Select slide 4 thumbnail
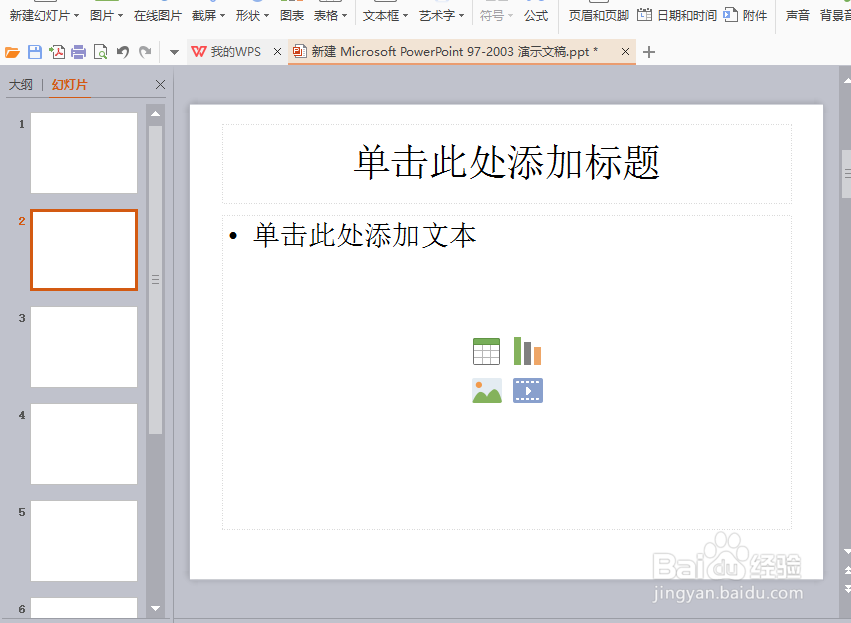 [84, 444]
